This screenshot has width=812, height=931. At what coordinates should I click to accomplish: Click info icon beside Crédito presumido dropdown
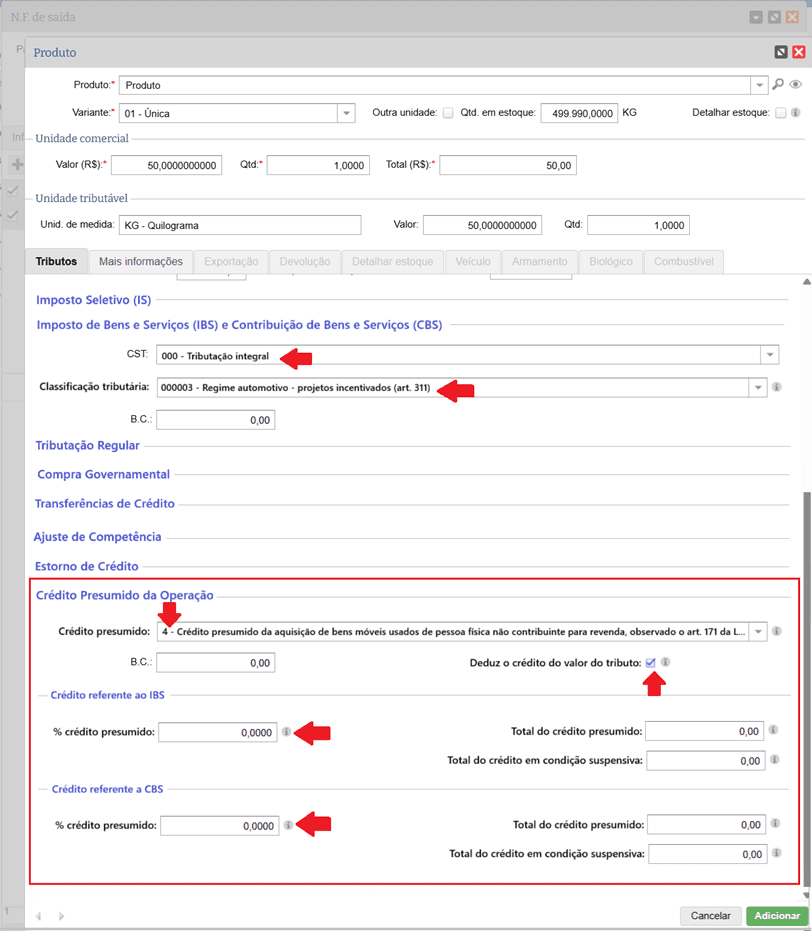coord(777,631)
